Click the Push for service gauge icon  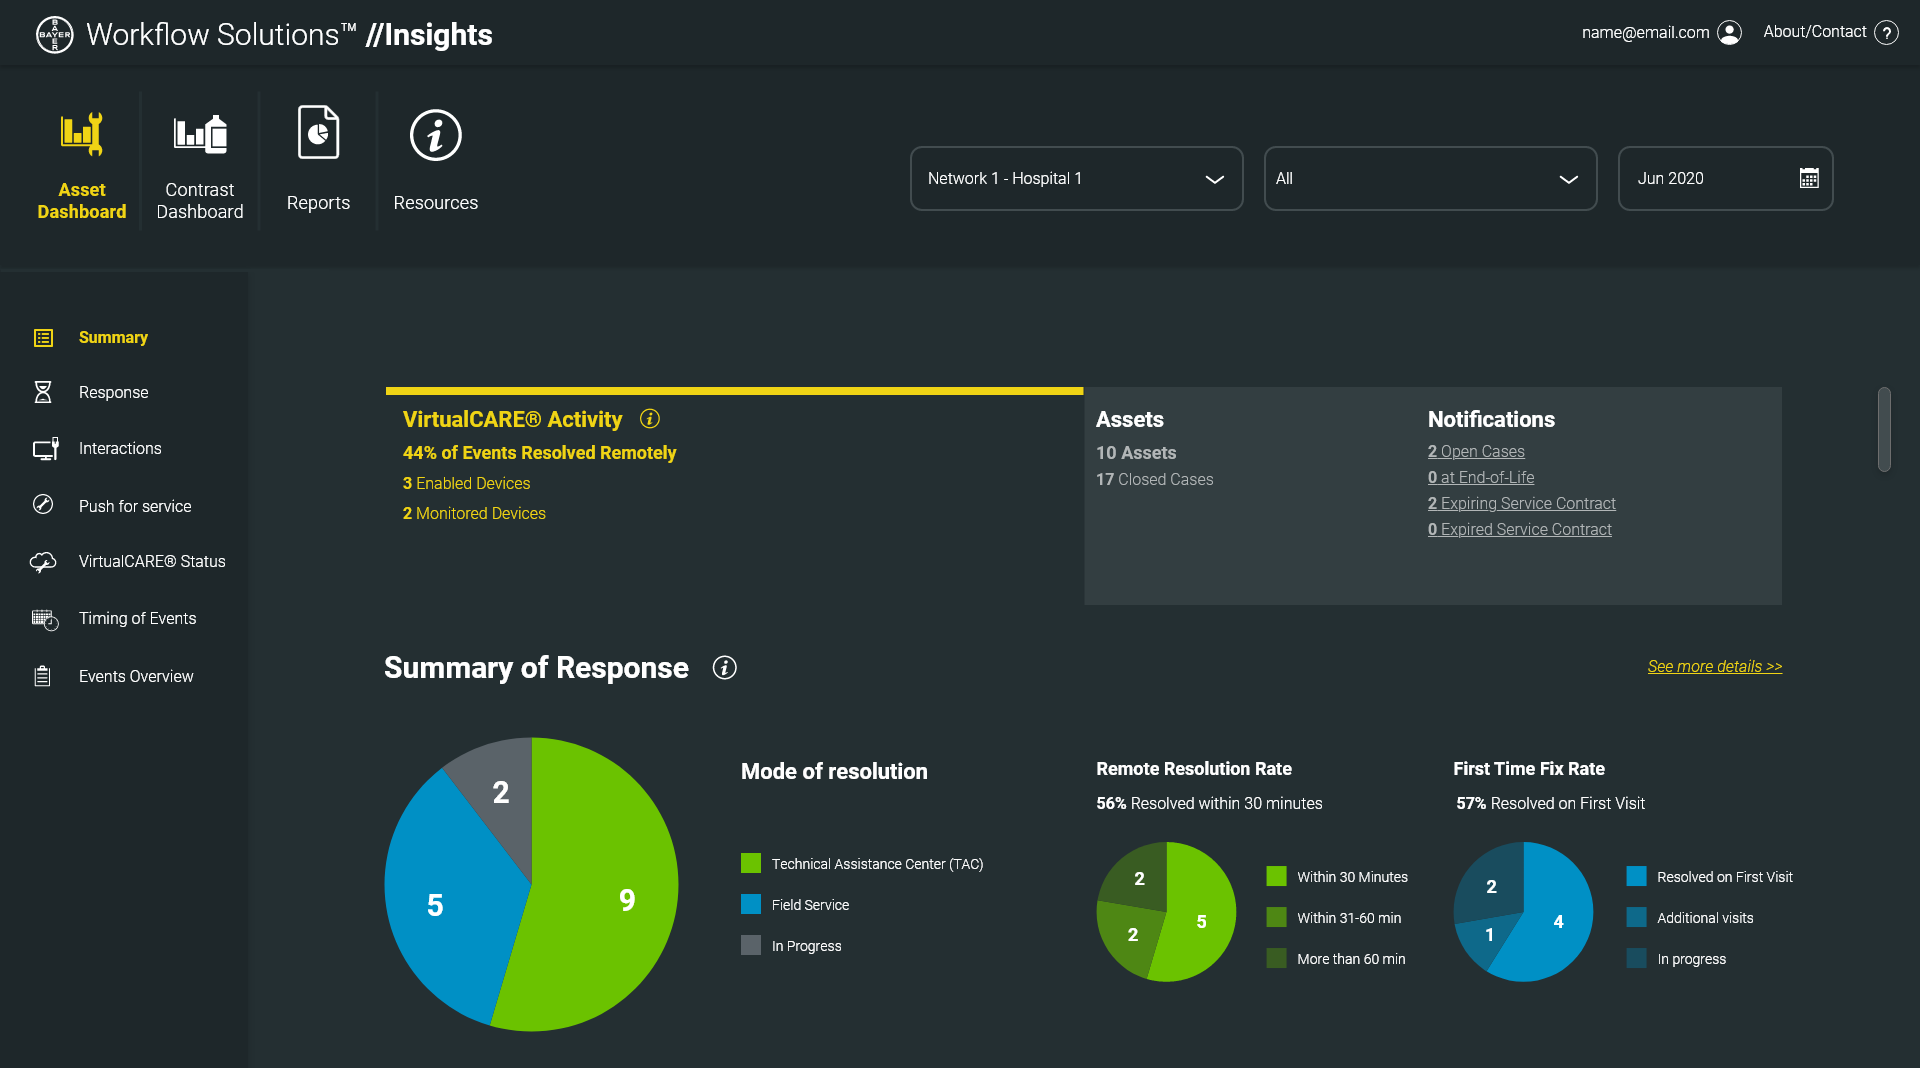43,504
